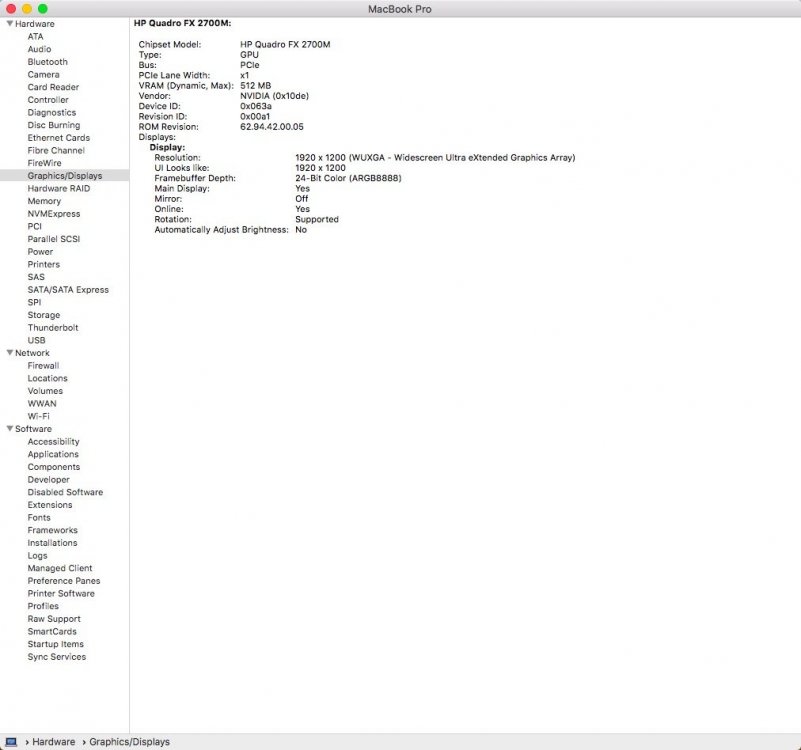801x750 pixels.
Task: Select Printer Software in the sidebar
Action: pos(61,593)
